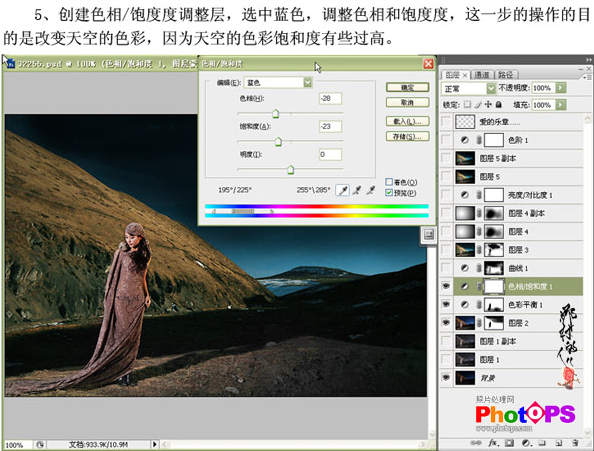Create a new layer with the page icon
Screen dimensions: 594x451
[559, 442]
